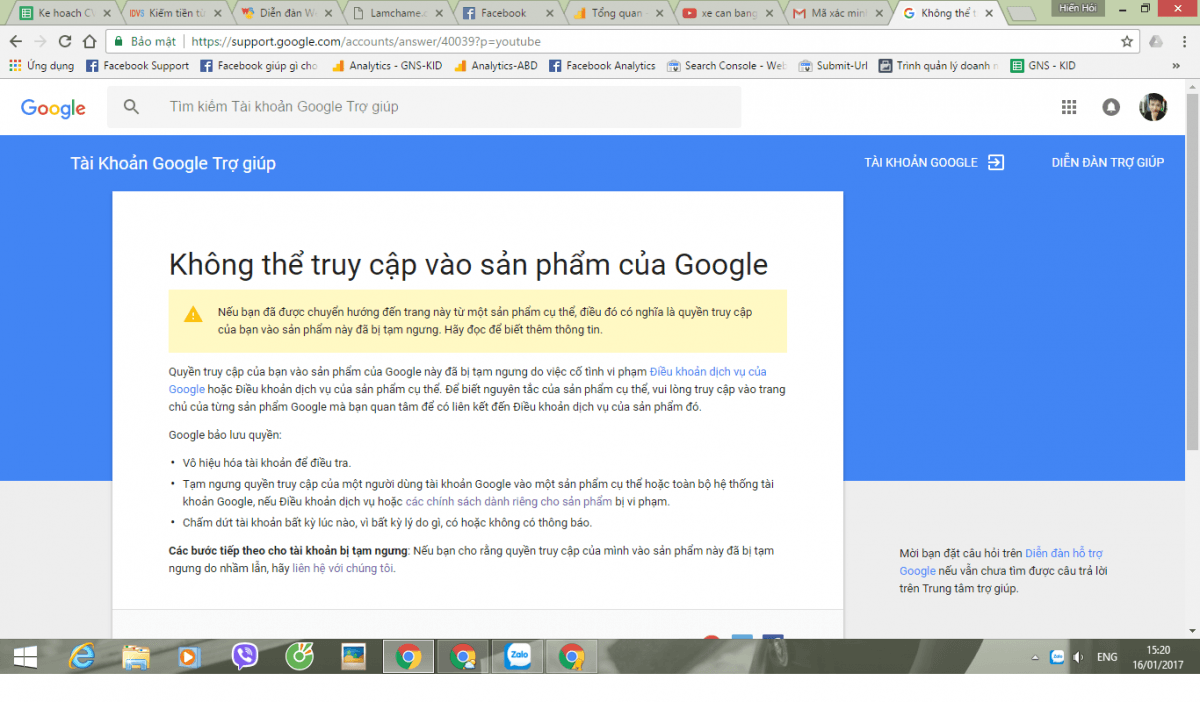Switch to the Diễn đàn tab

point(285,13)
